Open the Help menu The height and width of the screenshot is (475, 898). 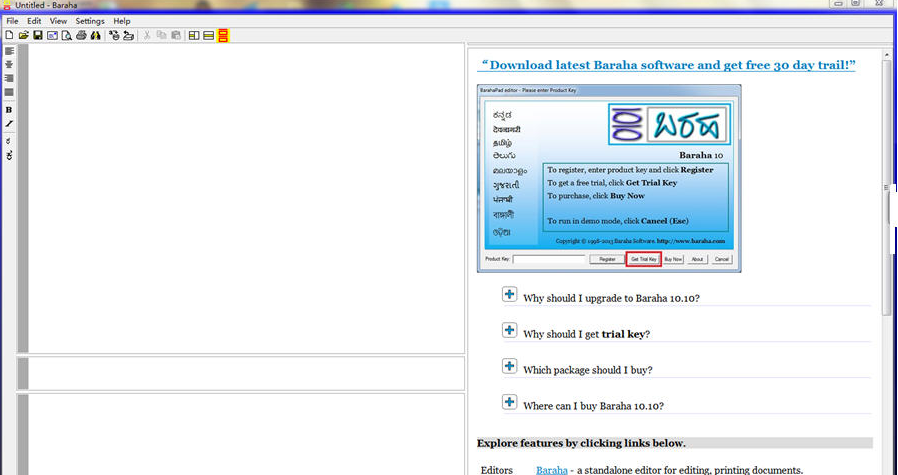[122, 21]
